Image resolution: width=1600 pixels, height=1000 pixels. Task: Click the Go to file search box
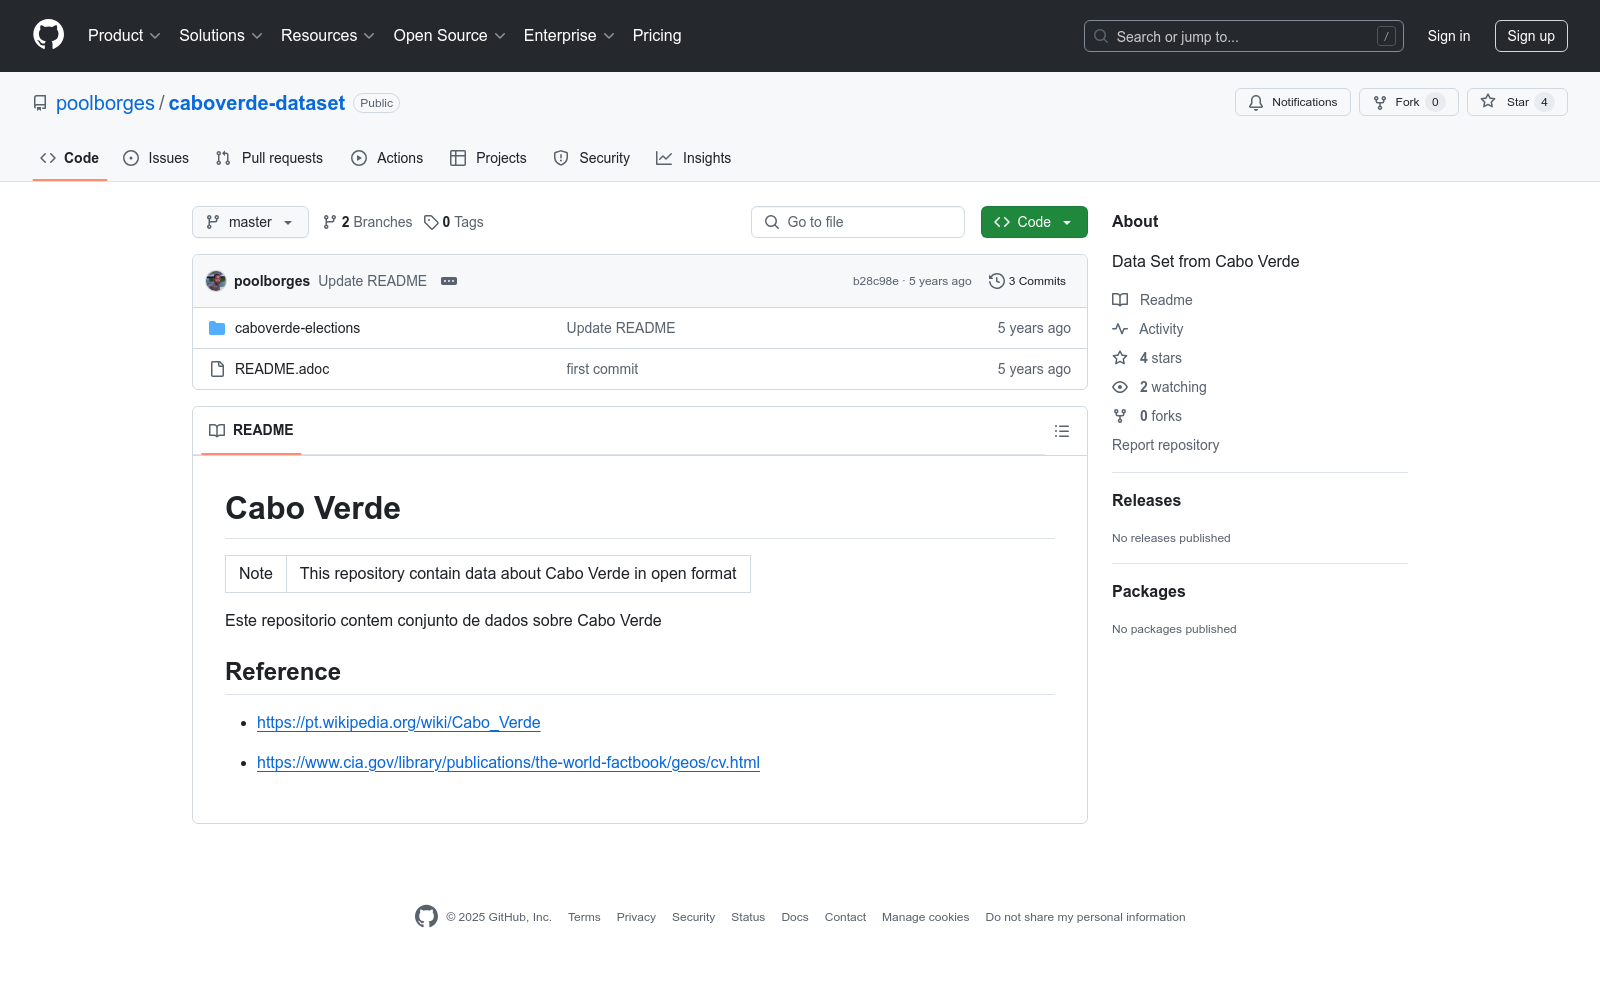click(x=858, y=222)
